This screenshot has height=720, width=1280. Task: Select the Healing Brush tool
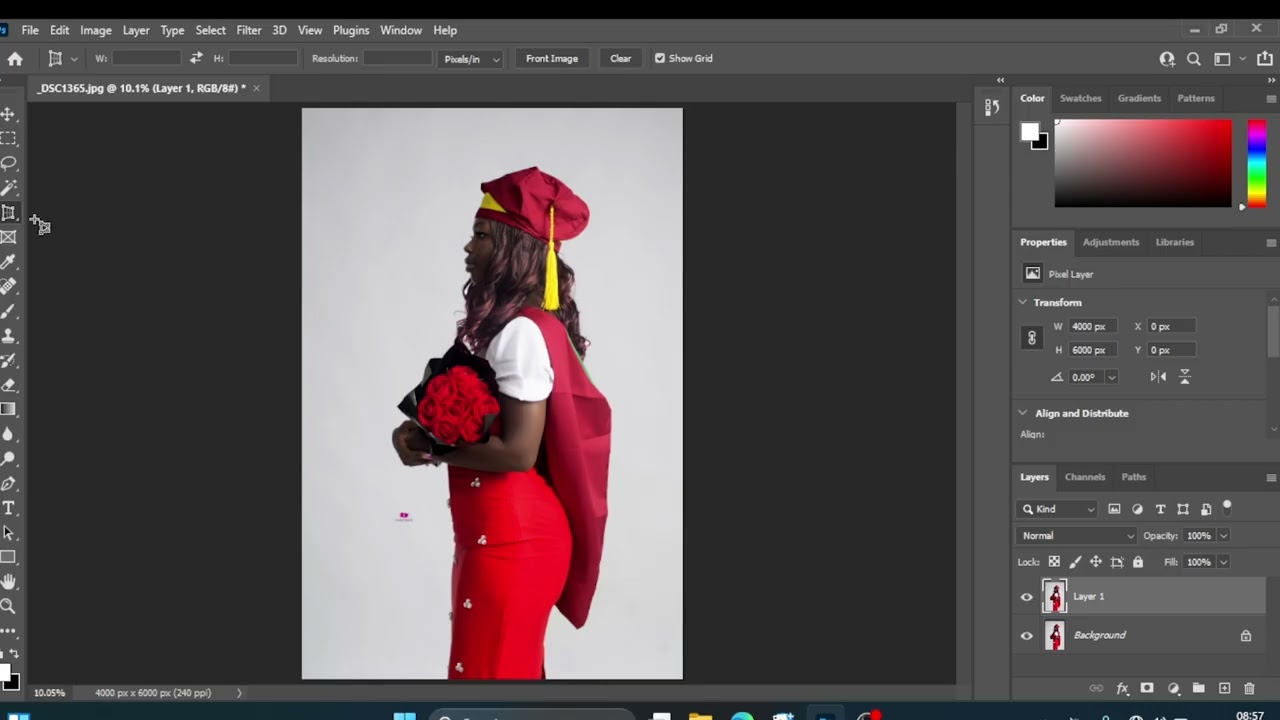click(x=8, y=286)
